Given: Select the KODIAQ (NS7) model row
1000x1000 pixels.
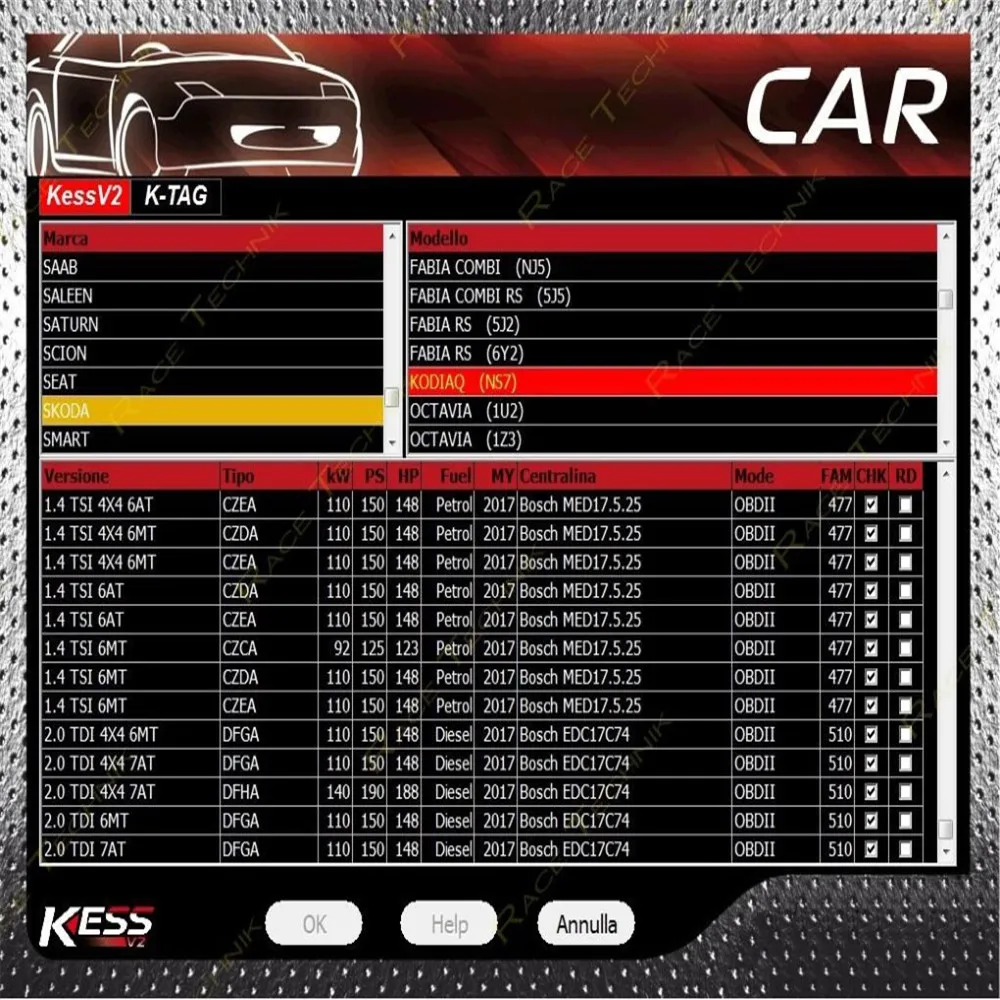Looking at the screenshot, I should pyautogui.click(x=673, y=382).
